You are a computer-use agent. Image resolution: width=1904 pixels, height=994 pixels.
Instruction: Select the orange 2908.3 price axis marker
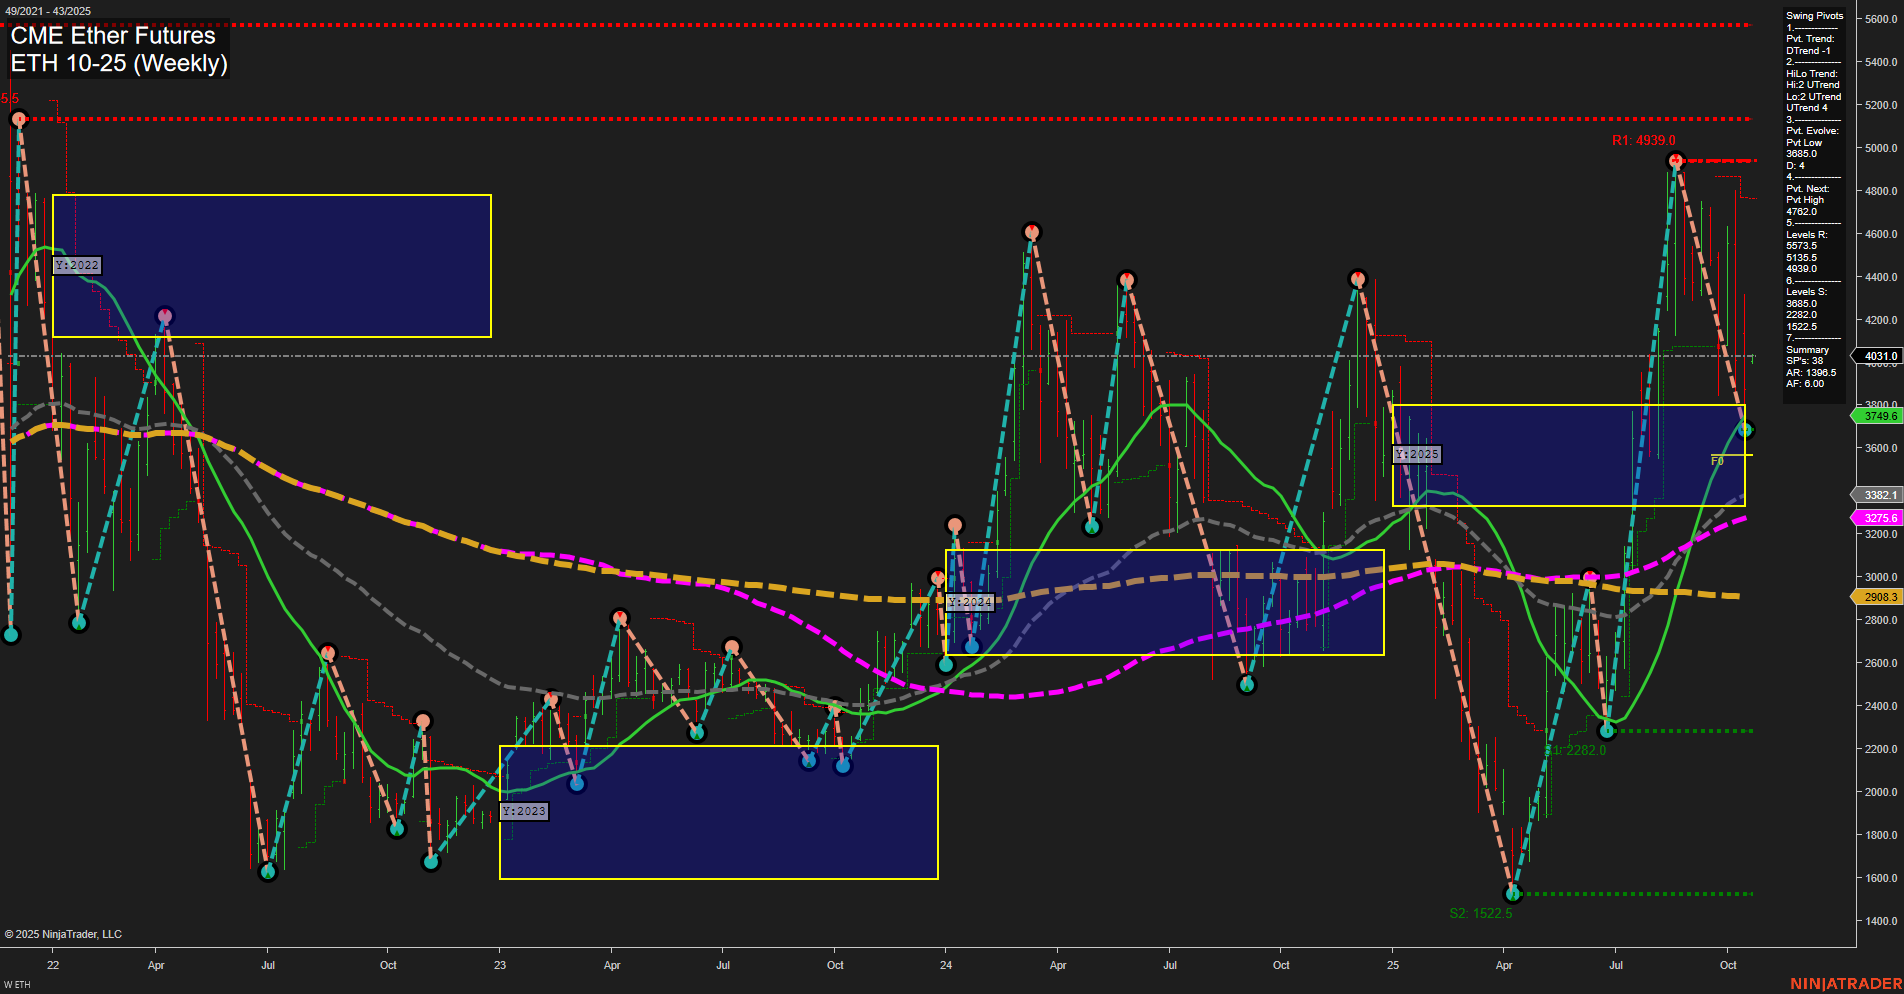tap(1879, 596)
